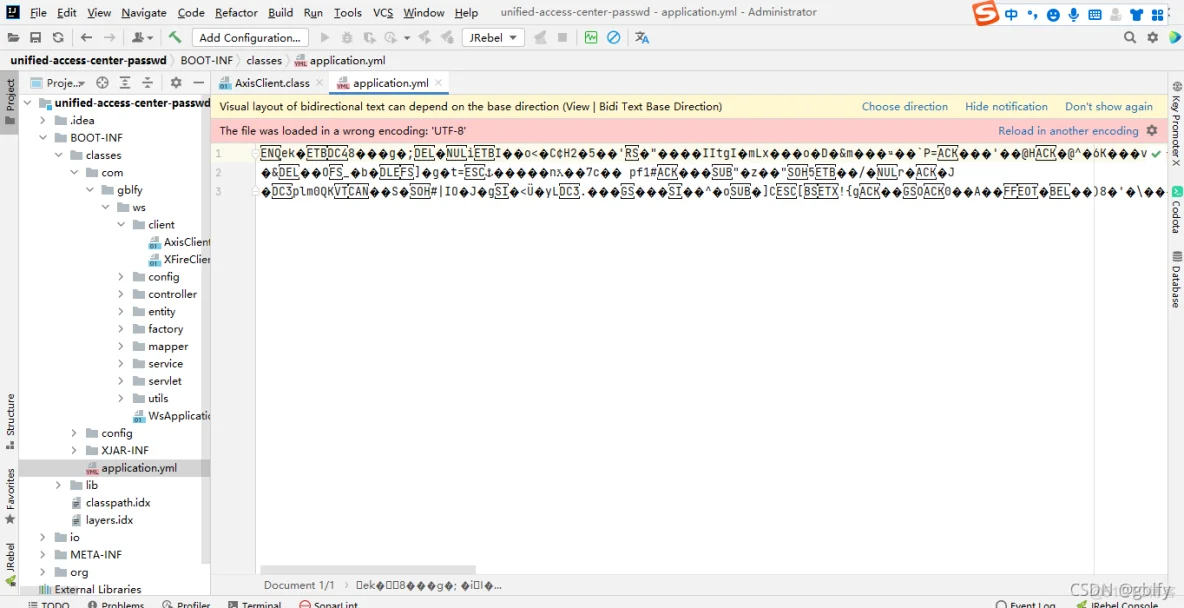Close the AxisClient.class tab

[319, 82]
